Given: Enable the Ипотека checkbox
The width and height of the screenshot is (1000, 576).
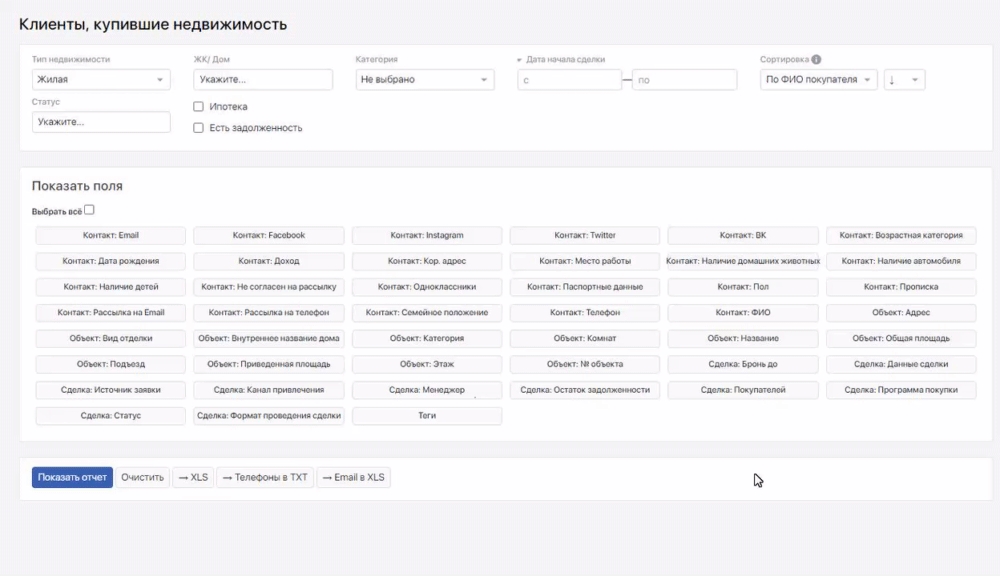Looking at the screenshot, I should (x=199, y=107).
